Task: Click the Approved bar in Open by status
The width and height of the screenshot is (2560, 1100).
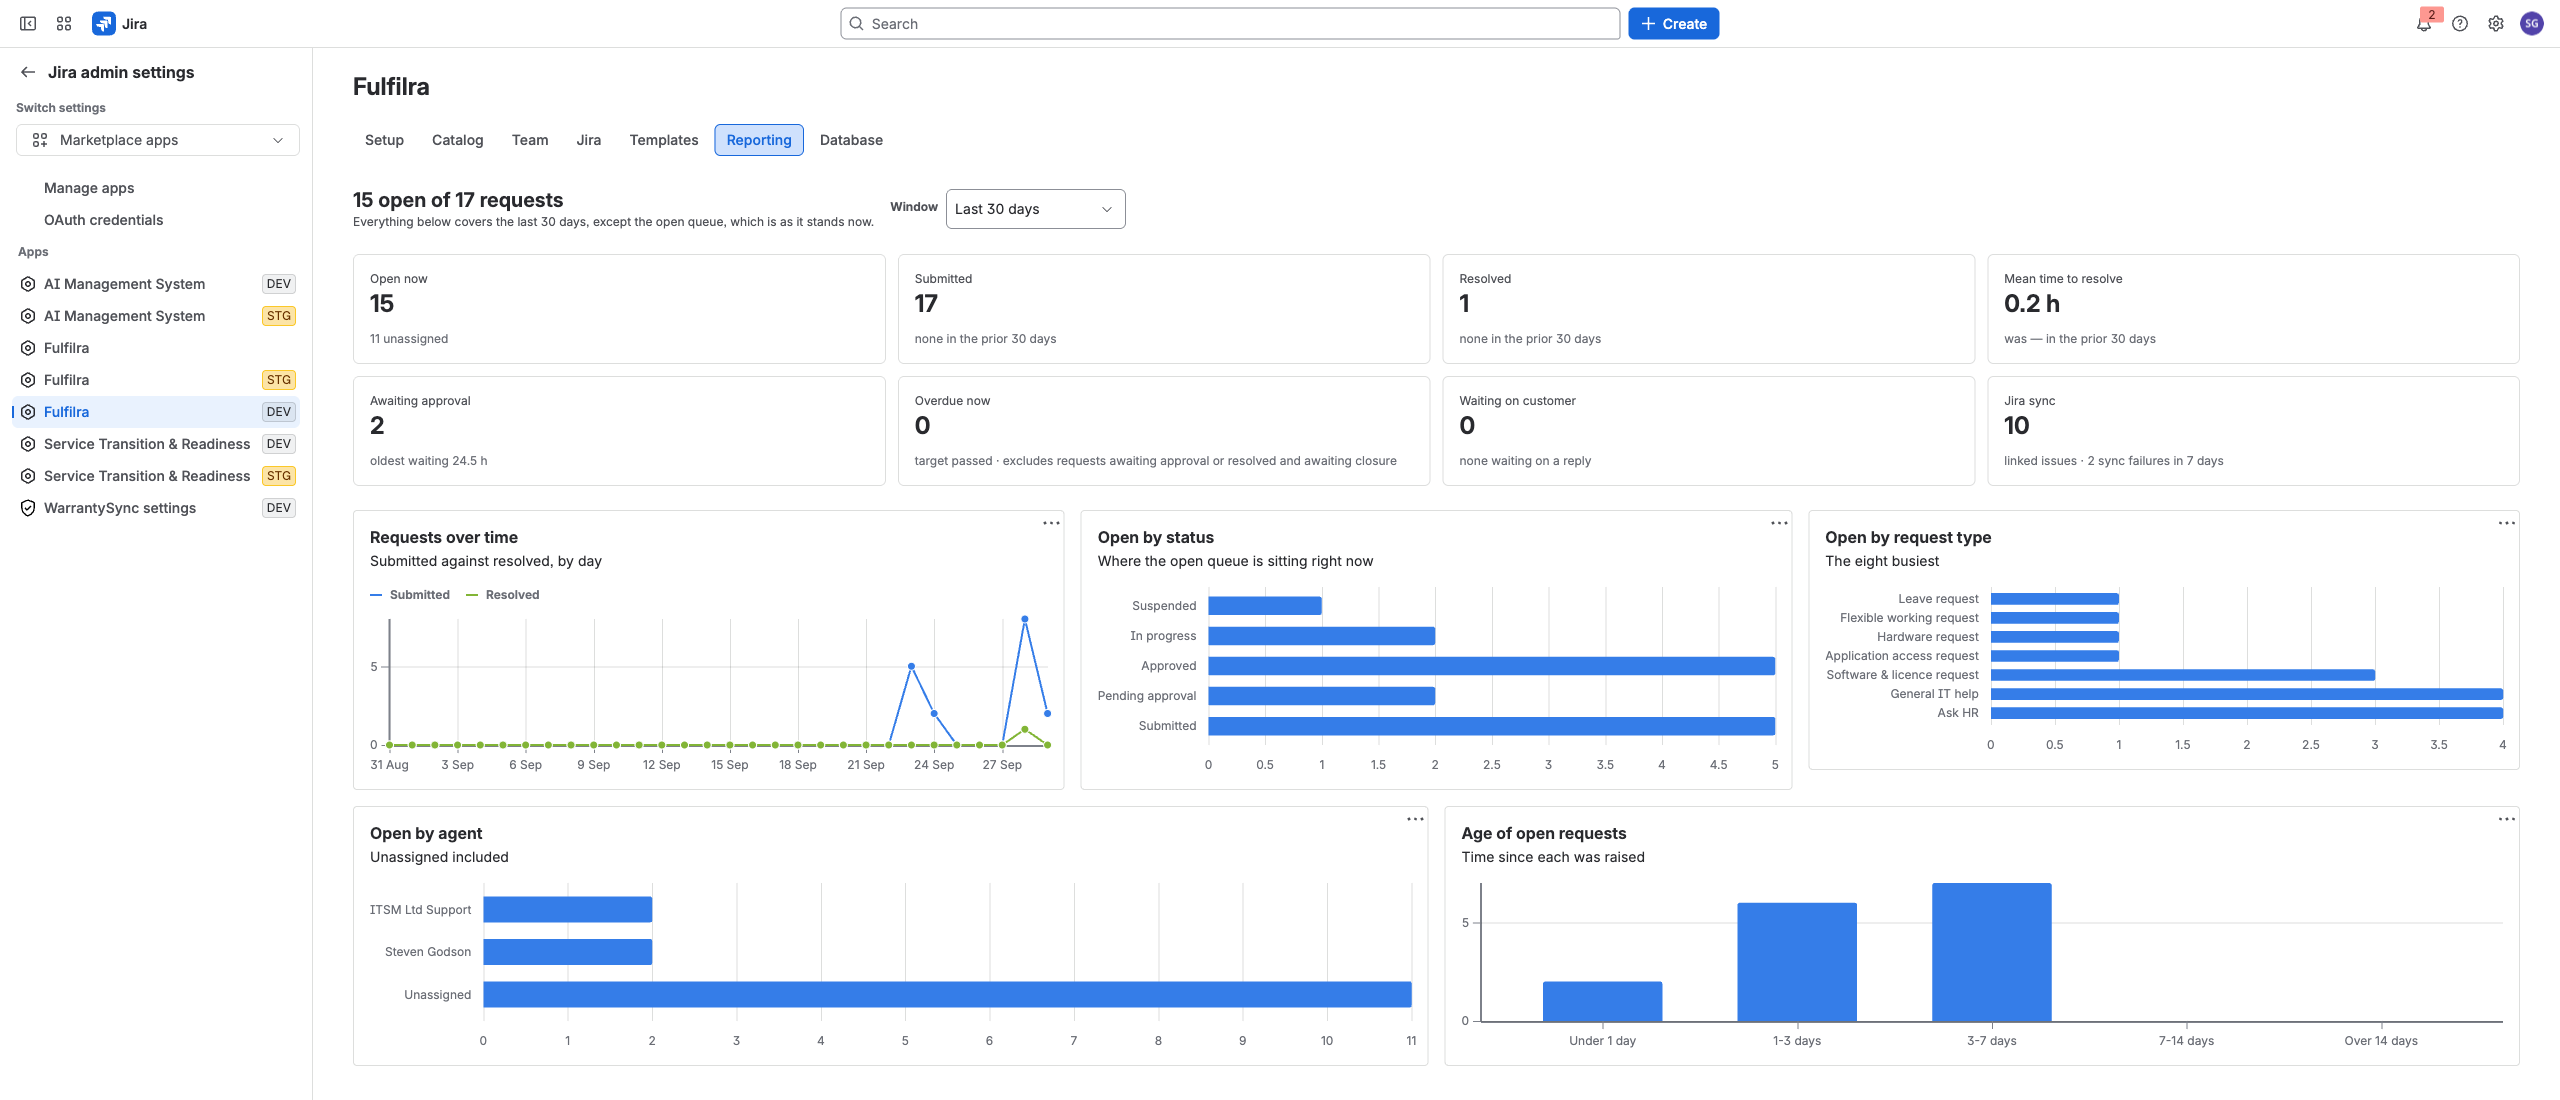Action: click(x=1491, y=666)
